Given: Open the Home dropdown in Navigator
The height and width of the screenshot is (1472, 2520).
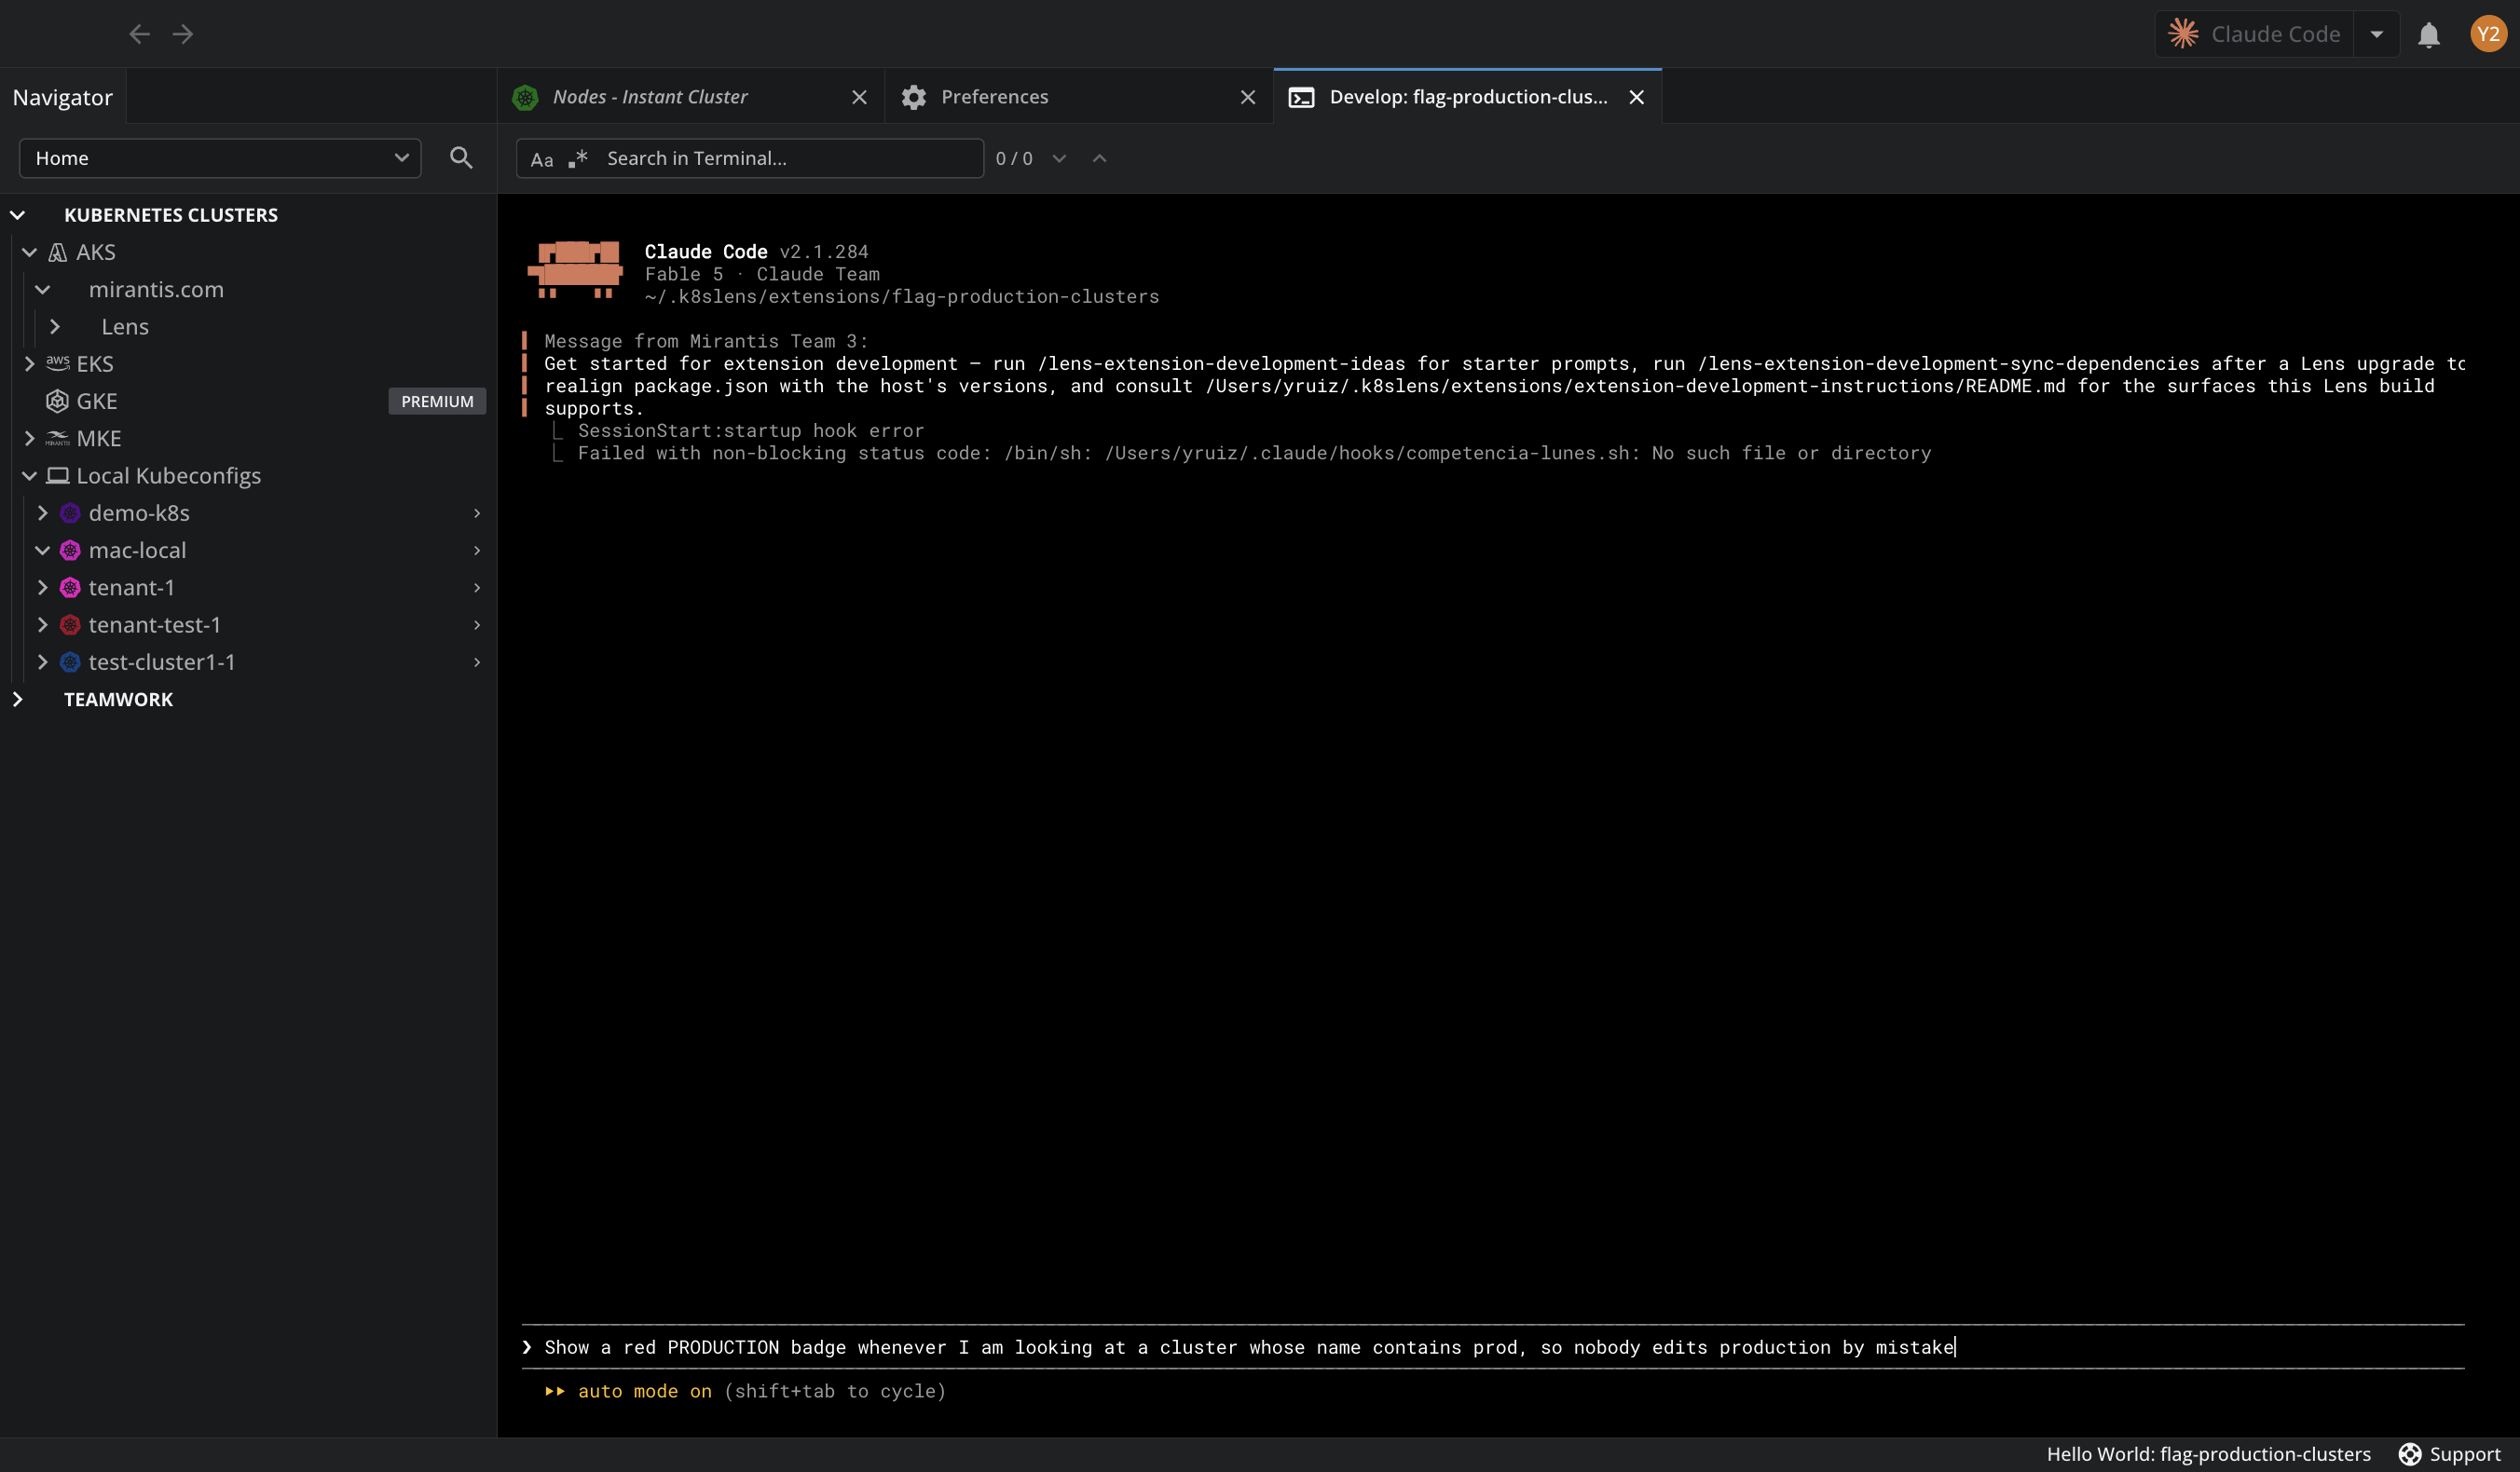Looking at the screenshot, I should tap(220, 158).
